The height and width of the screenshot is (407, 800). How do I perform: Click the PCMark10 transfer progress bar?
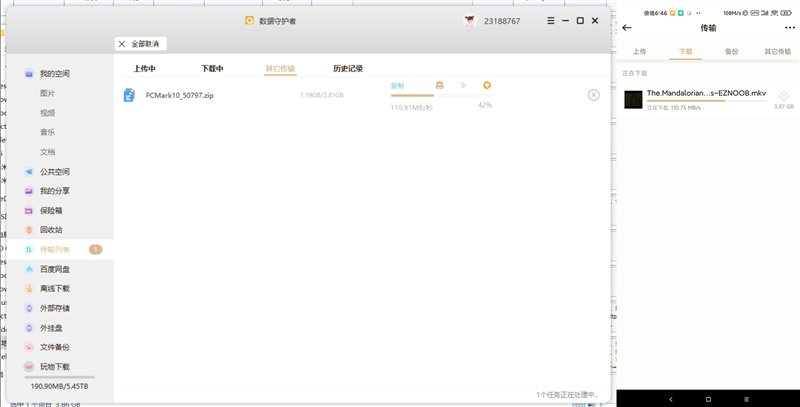coord(412,95)
